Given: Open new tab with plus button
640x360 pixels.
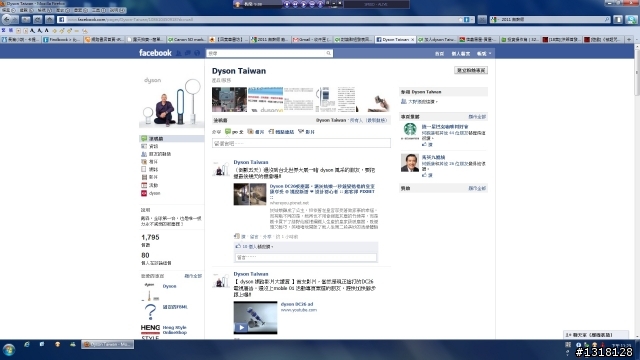Looking at the screenshot, I should pos(629,40).
